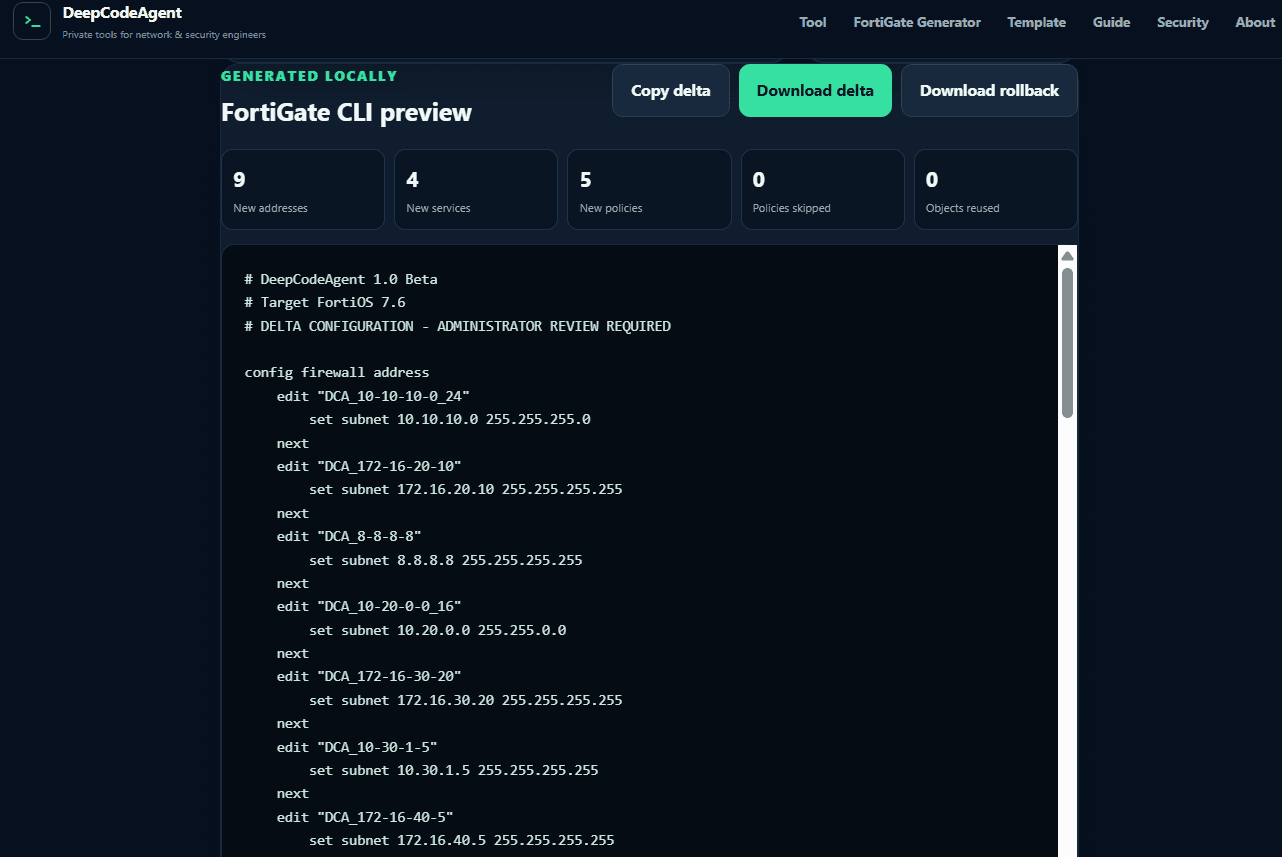Click the DeepCodeAgent terminal logo icon
The image size is (1282, 857).
point(32,21)
